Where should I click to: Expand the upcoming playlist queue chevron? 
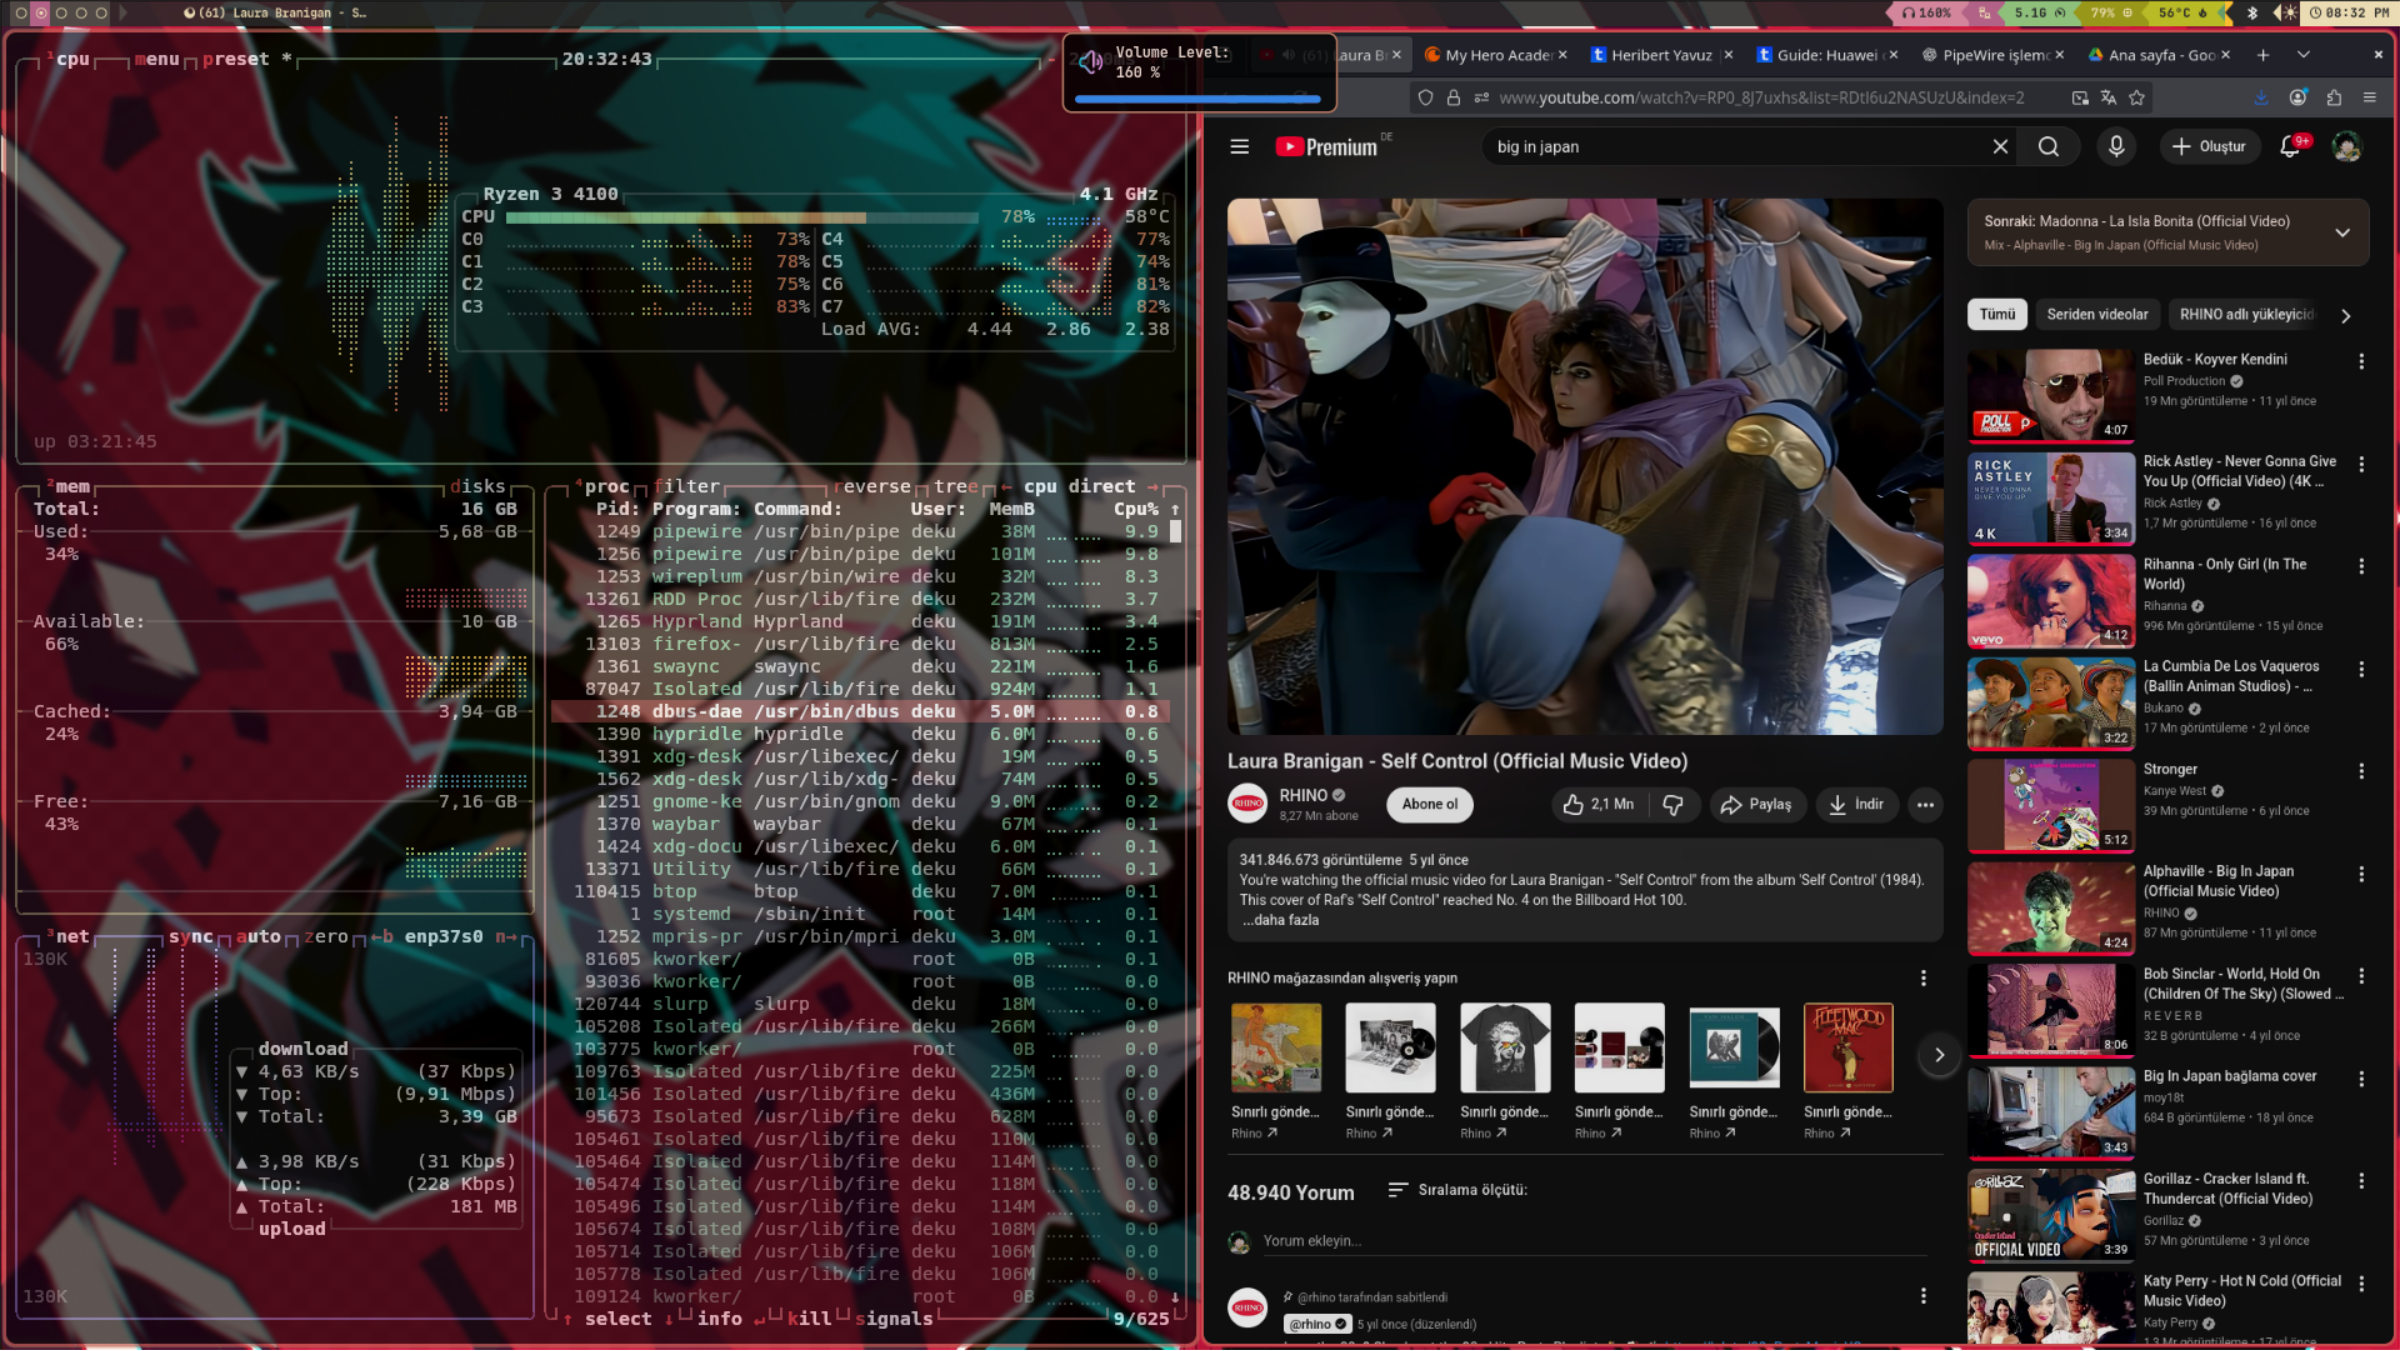click(x=2342, y=232)
